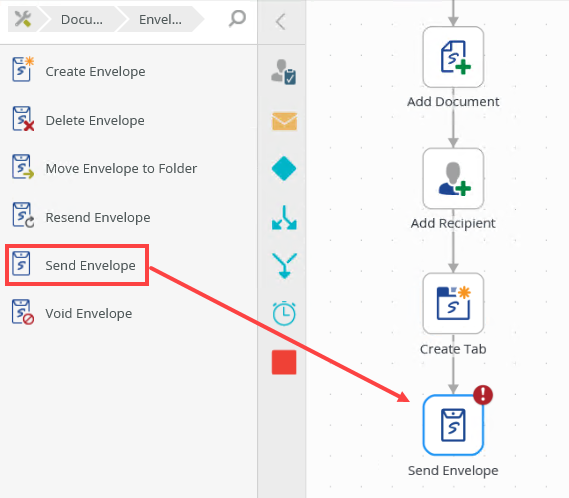The image size is (569, 498).
Task: Click the red error badge on Send Envelope
Action: [x=483, y=395]
